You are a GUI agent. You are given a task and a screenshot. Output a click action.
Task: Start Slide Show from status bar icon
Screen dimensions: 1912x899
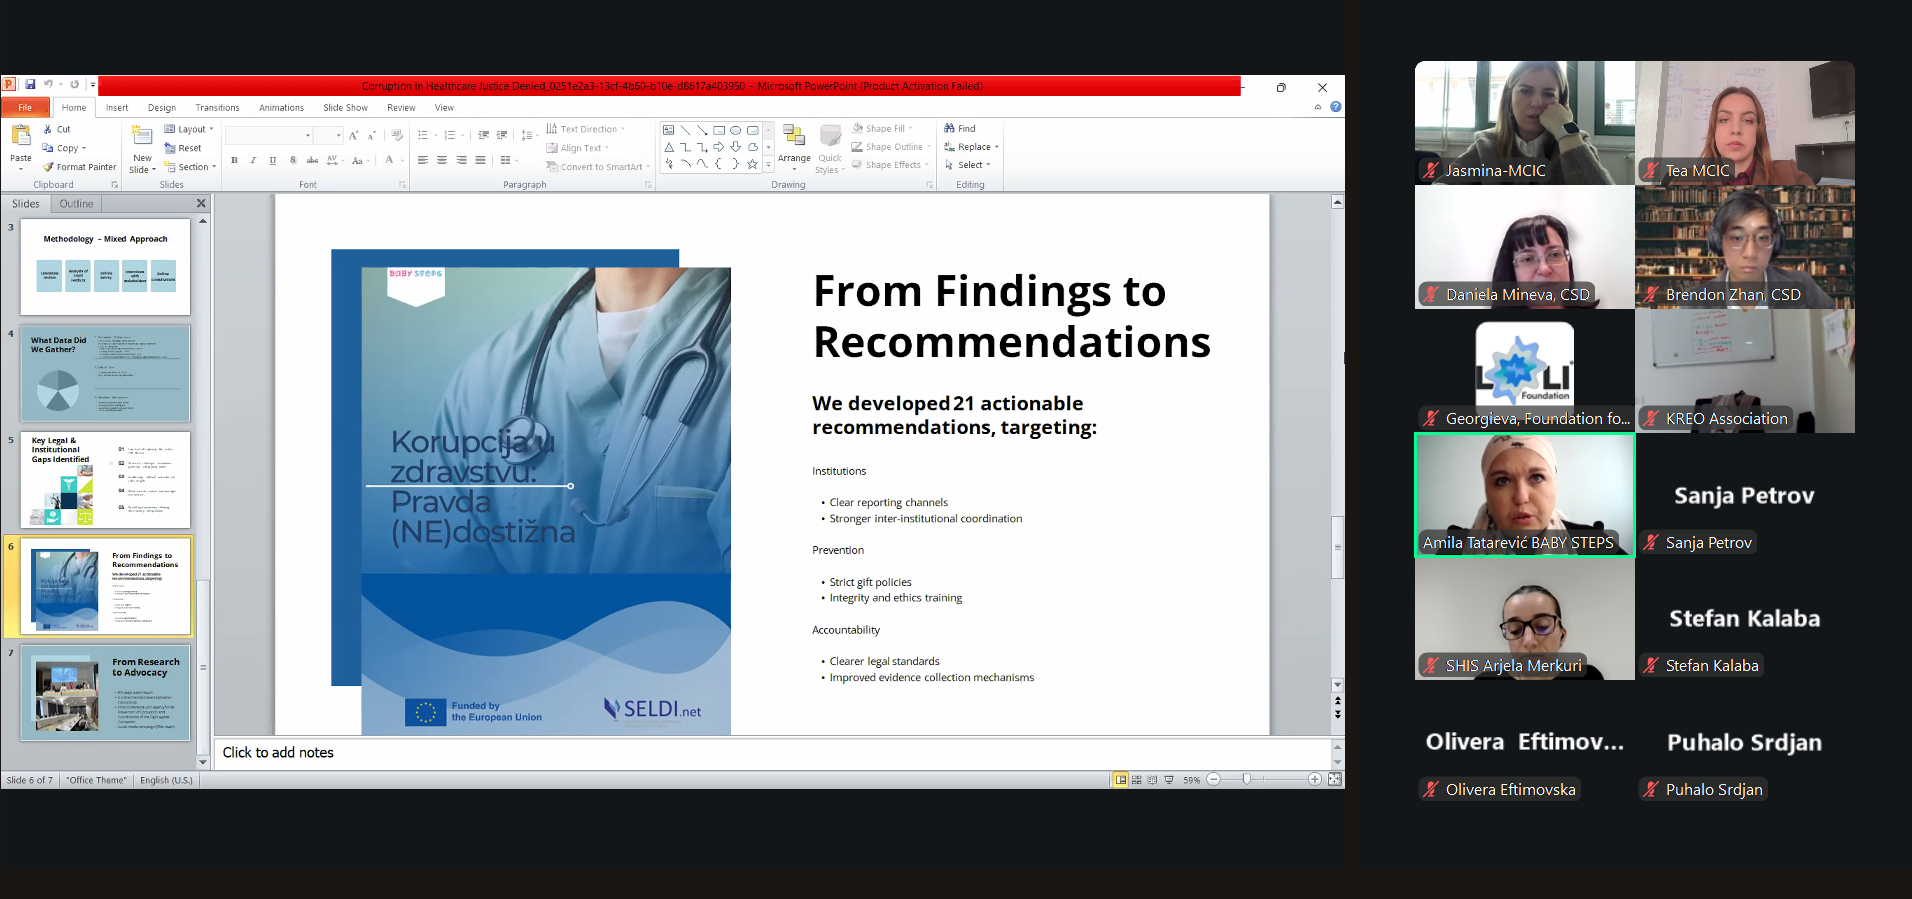(x=1169, y=780)
